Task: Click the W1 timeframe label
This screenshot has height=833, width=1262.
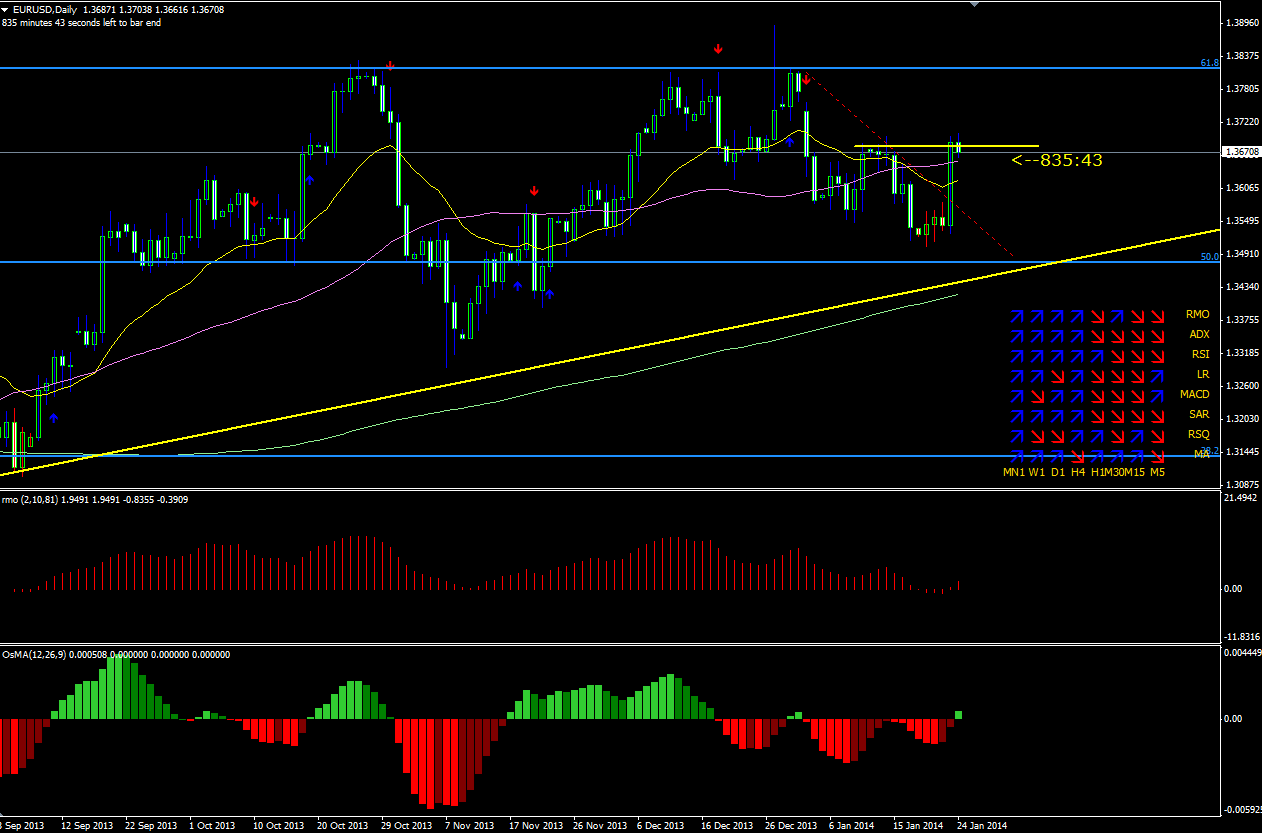Action: coord(1037,472)
